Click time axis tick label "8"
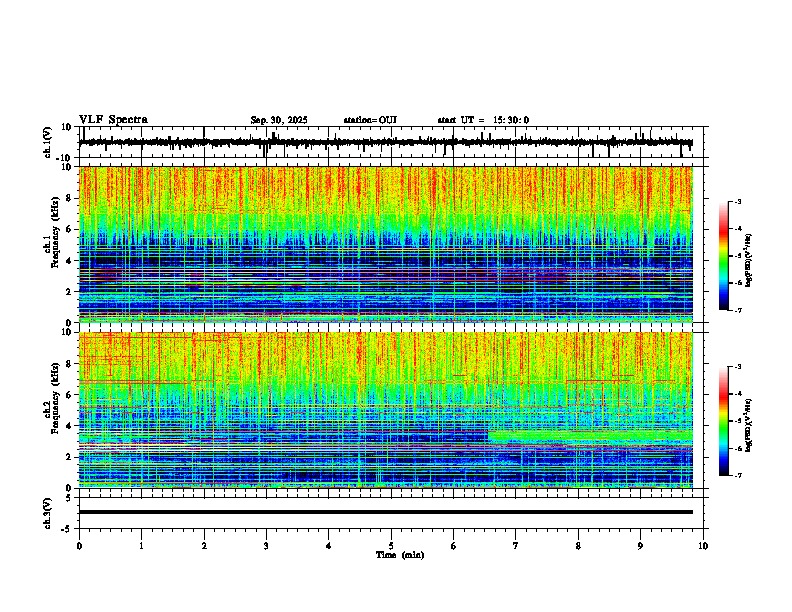Screen dimensions: 792x612 tap(578, 546)
